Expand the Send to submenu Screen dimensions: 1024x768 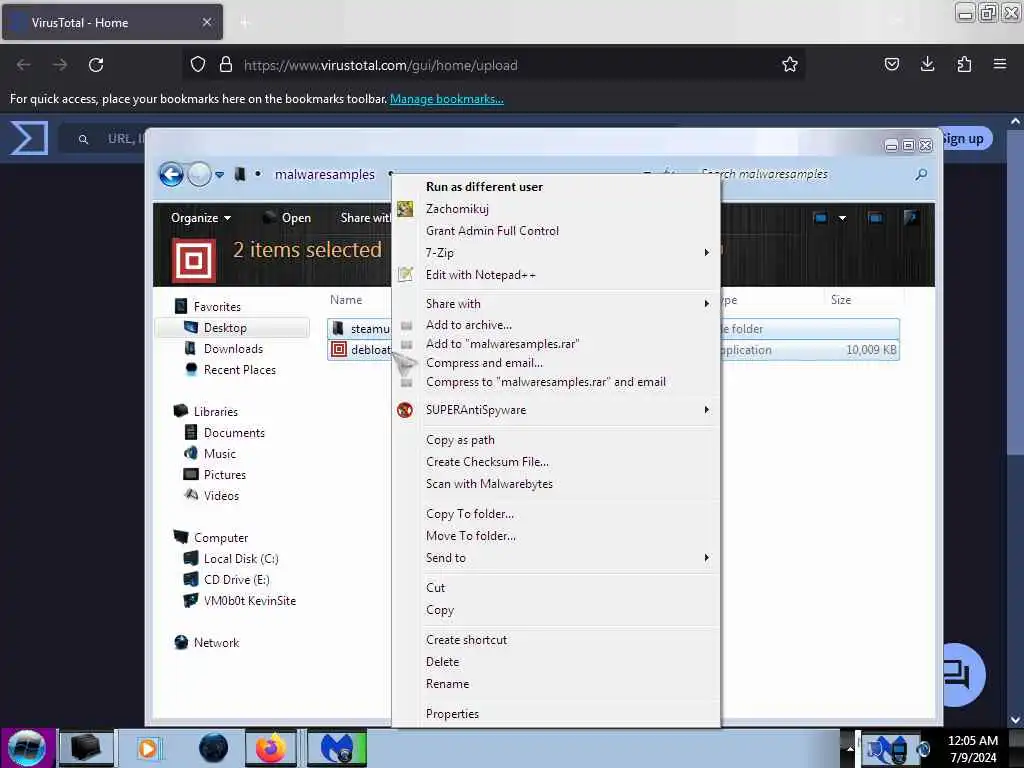[707, 558]
